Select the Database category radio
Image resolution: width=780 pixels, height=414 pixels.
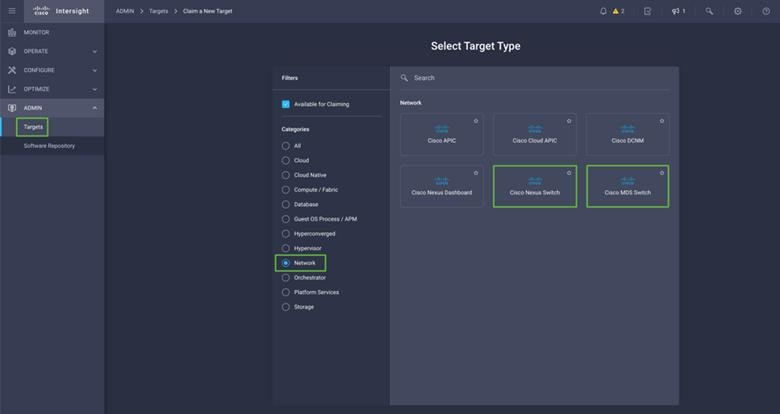(286, 205)
